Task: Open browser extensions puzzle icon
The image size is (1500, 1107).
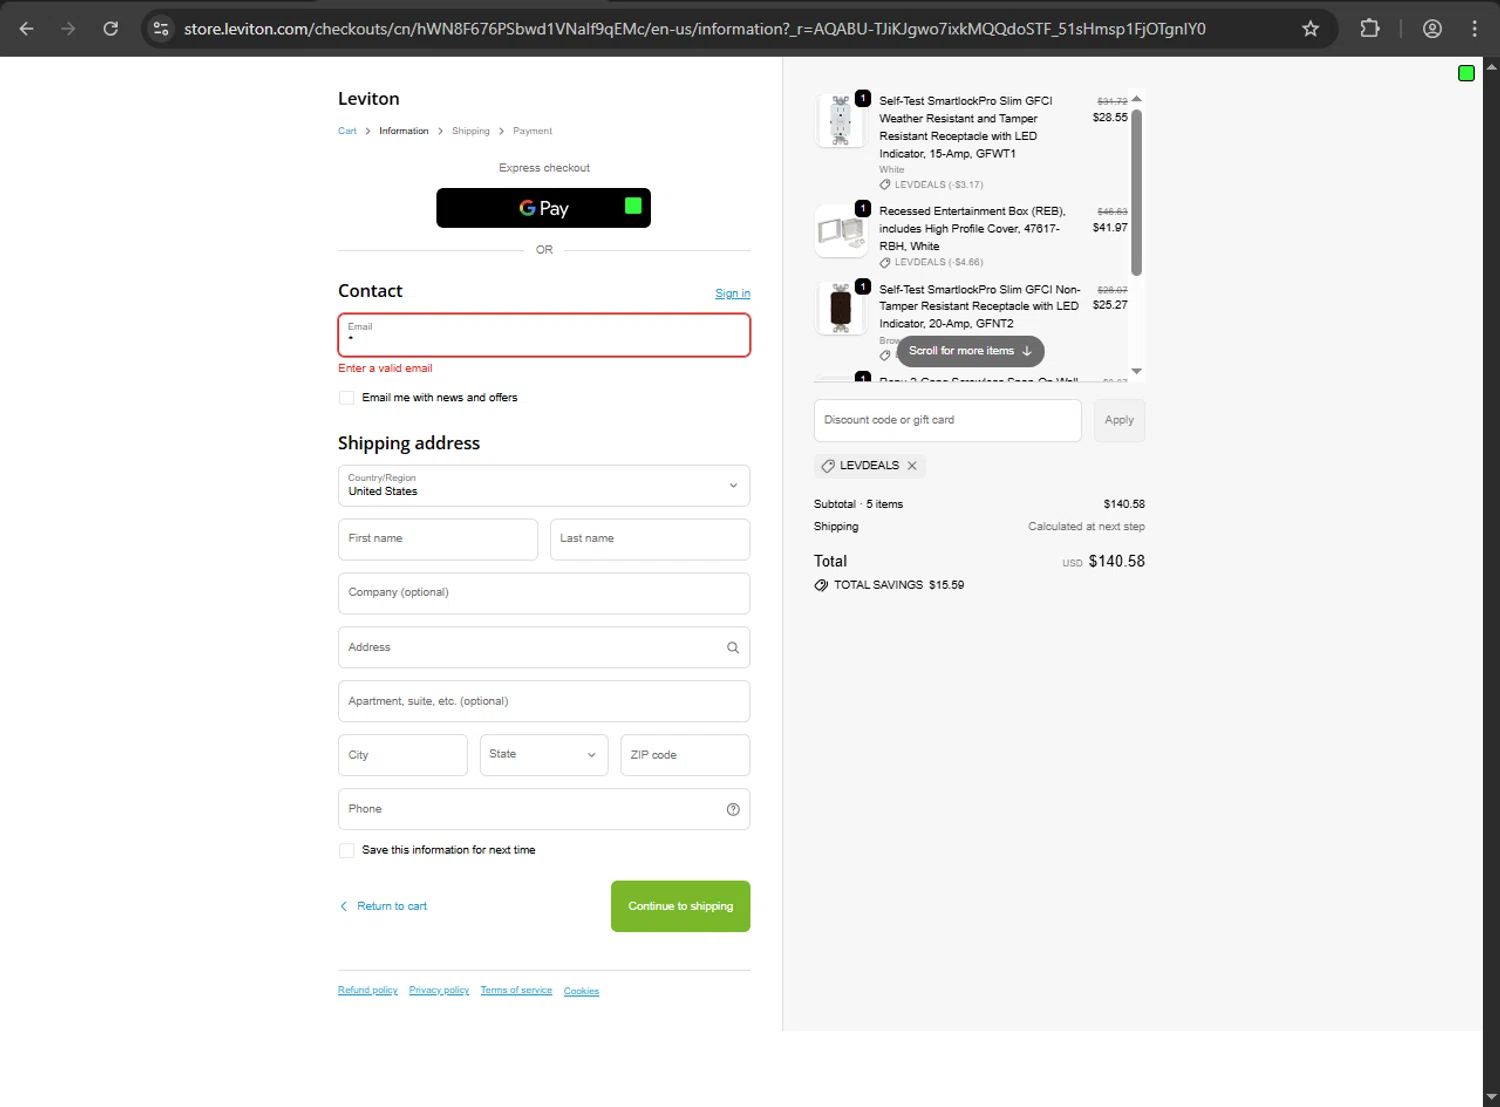Action: pyautogui.click(x=1370, y=29)
